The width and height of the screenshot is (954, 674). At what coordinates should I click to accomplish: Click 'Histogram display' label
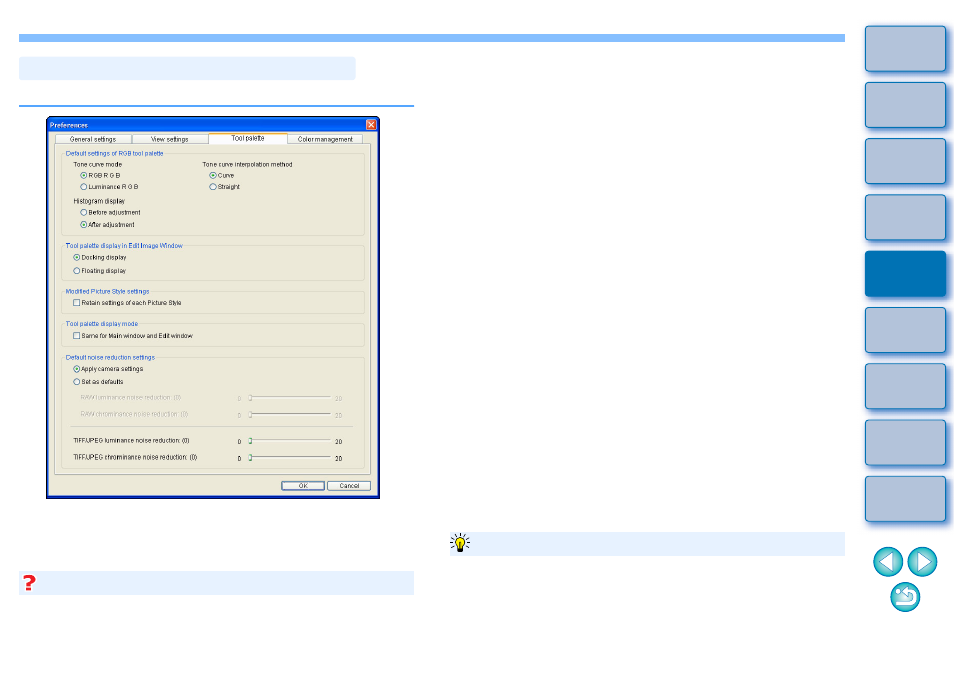99,201
